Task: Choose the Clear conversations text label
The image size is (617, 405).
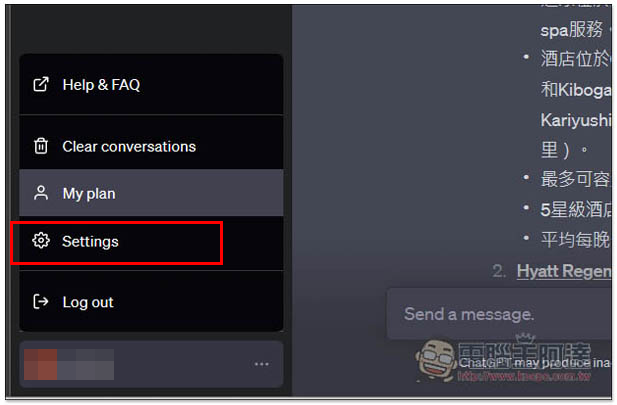Action: click(129, 146)
